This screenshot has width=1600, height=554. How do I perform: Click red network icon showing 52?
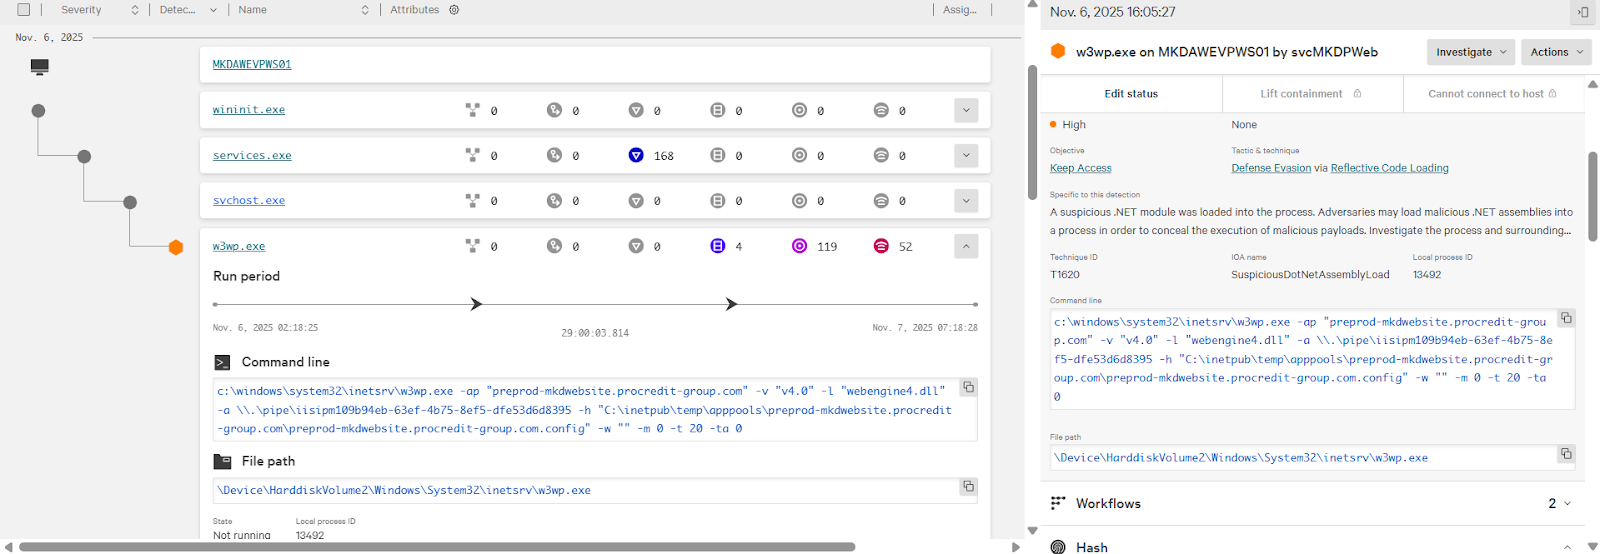(881, 246)
